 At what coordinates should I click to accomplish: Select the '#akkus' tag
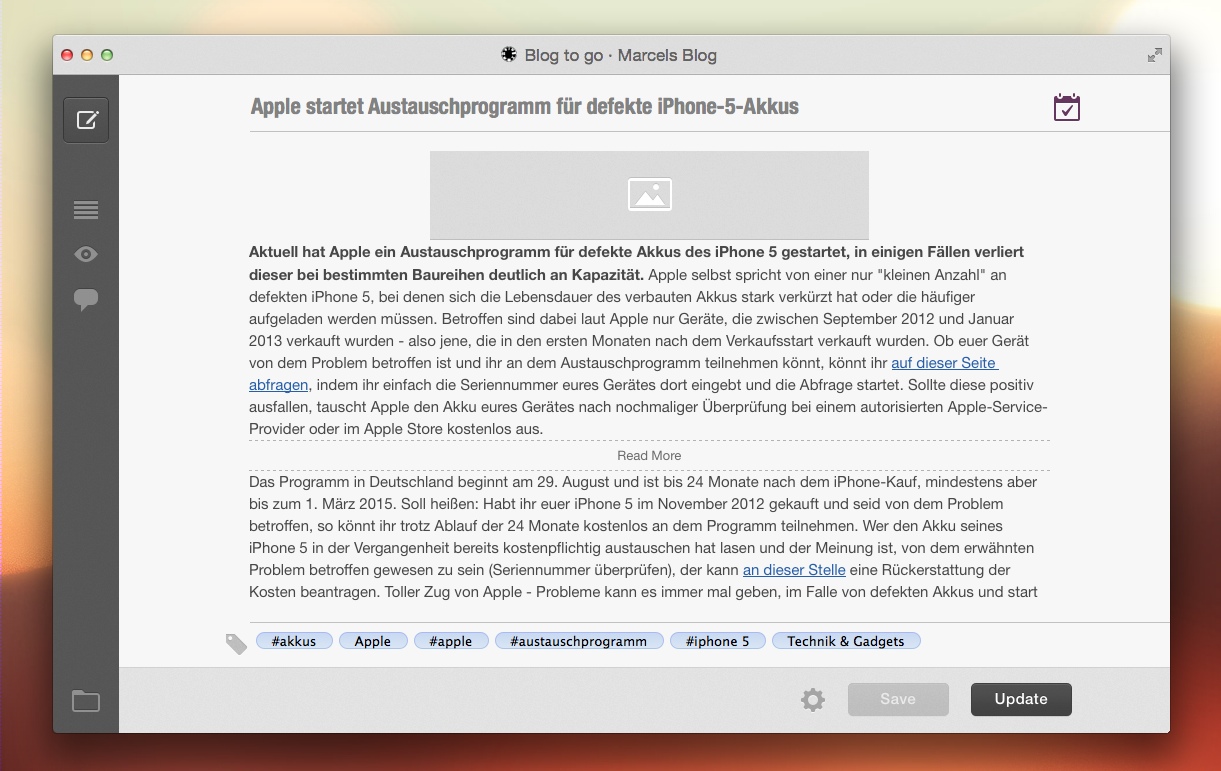click(294, 640)
